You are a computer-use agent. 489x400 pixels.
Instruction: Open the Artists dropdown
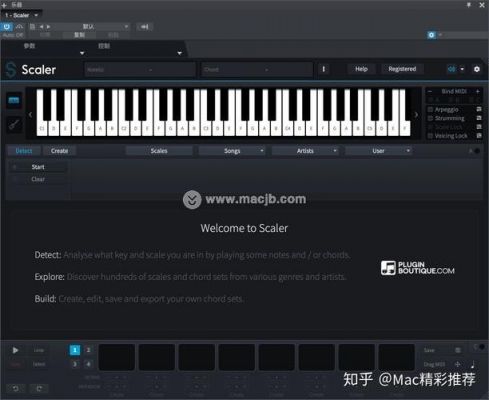click(305, 151)
